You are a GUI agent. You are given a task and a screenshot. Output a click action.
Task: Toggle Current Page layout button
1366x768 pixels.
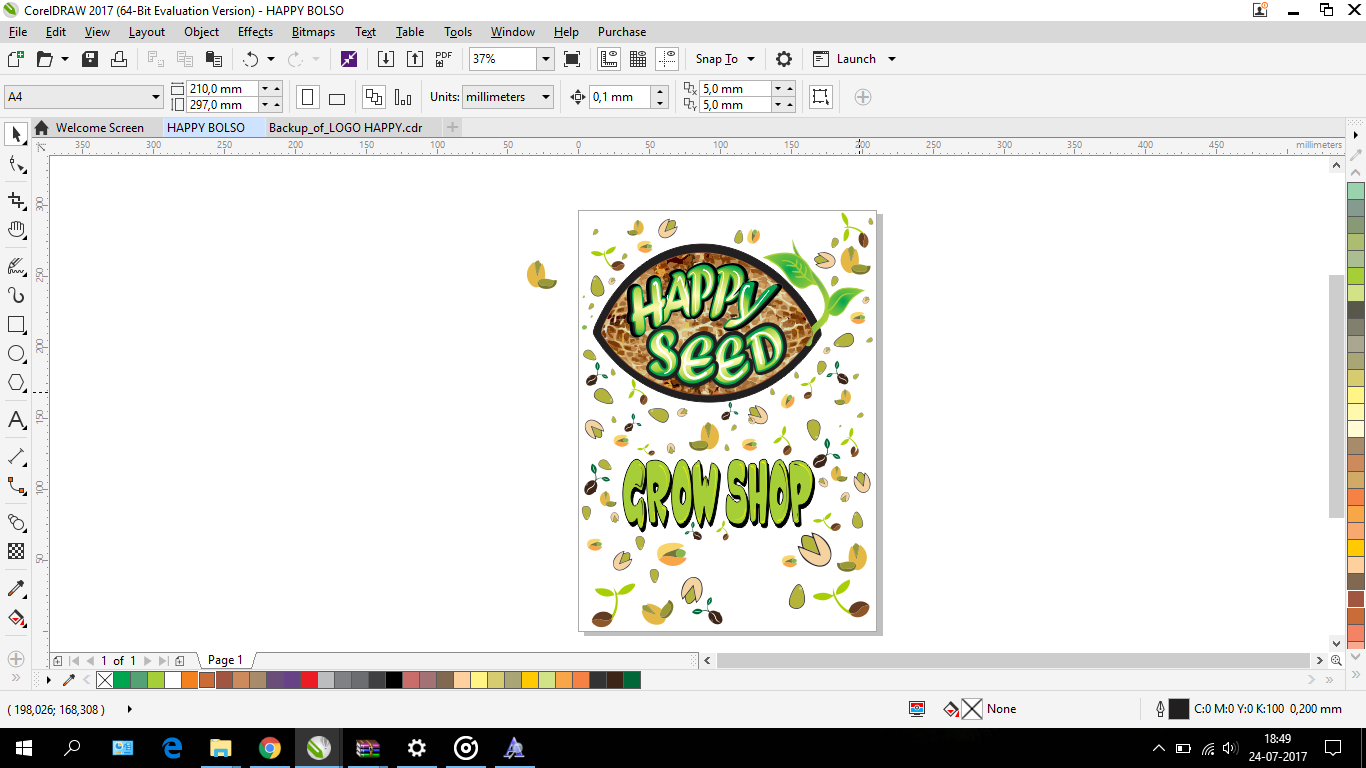point(403,97)
